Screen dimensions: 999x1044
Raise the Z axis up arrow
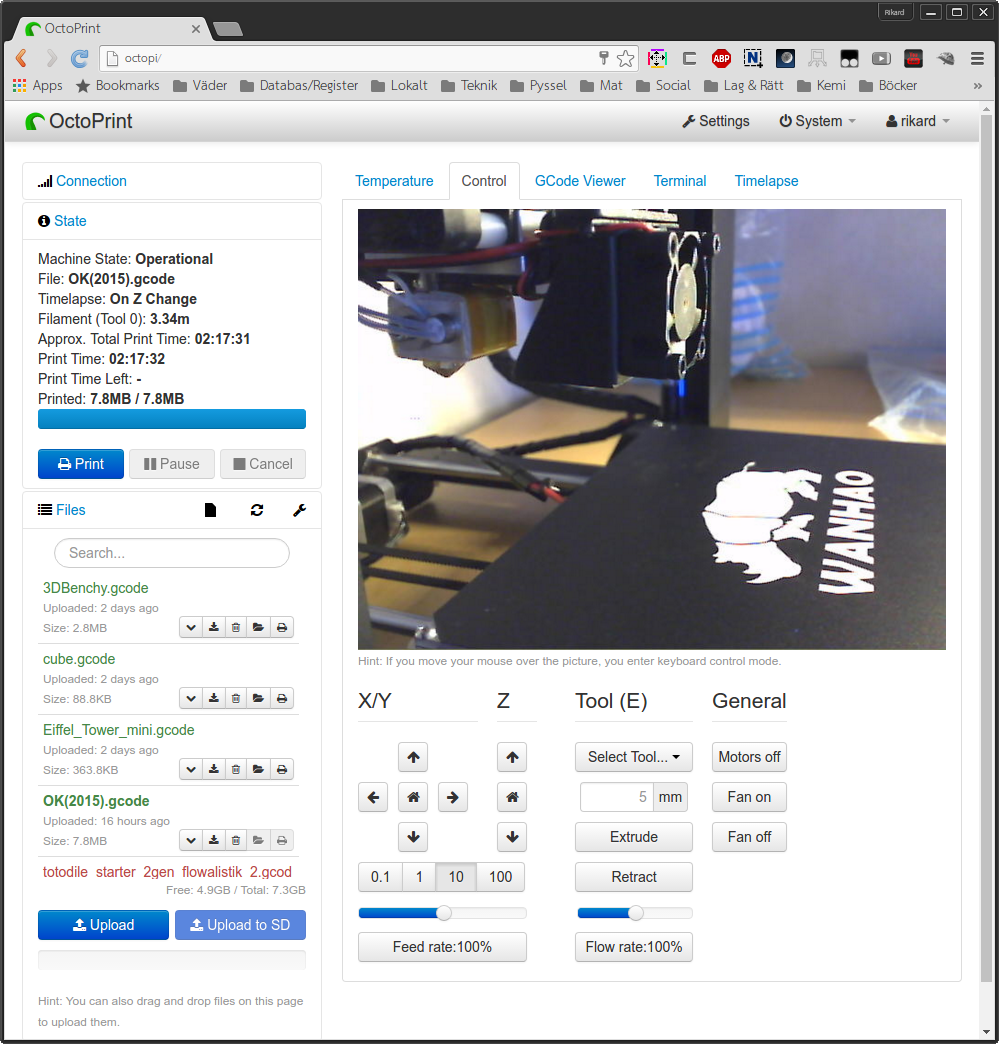pyautogui.click(x=512, y=757)
